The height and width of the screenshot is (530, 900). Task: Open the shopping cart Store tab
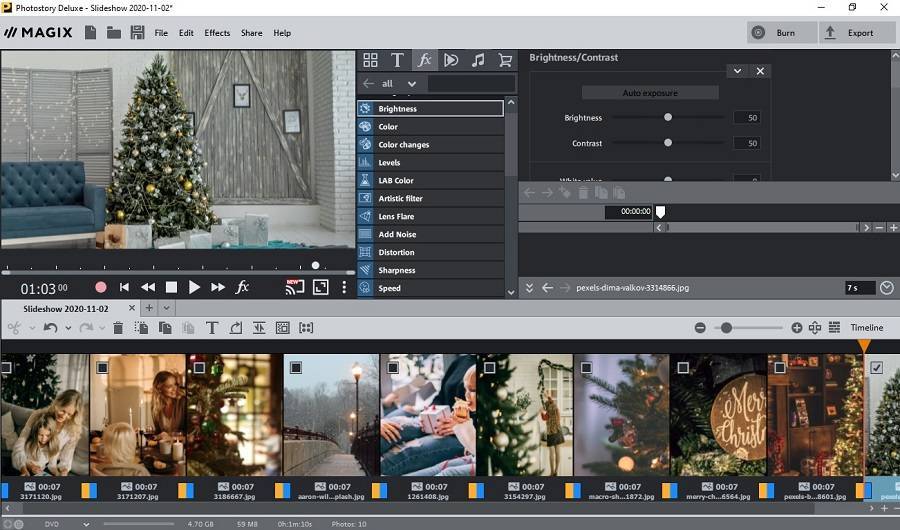click(x=505, y=60)
